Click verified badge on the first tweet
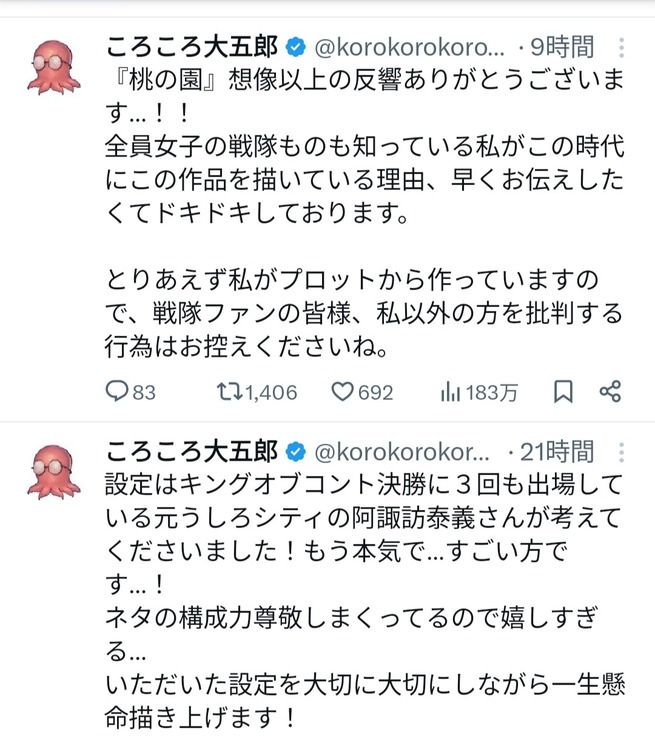Screen dimensions: 655x744 (296, 47)
